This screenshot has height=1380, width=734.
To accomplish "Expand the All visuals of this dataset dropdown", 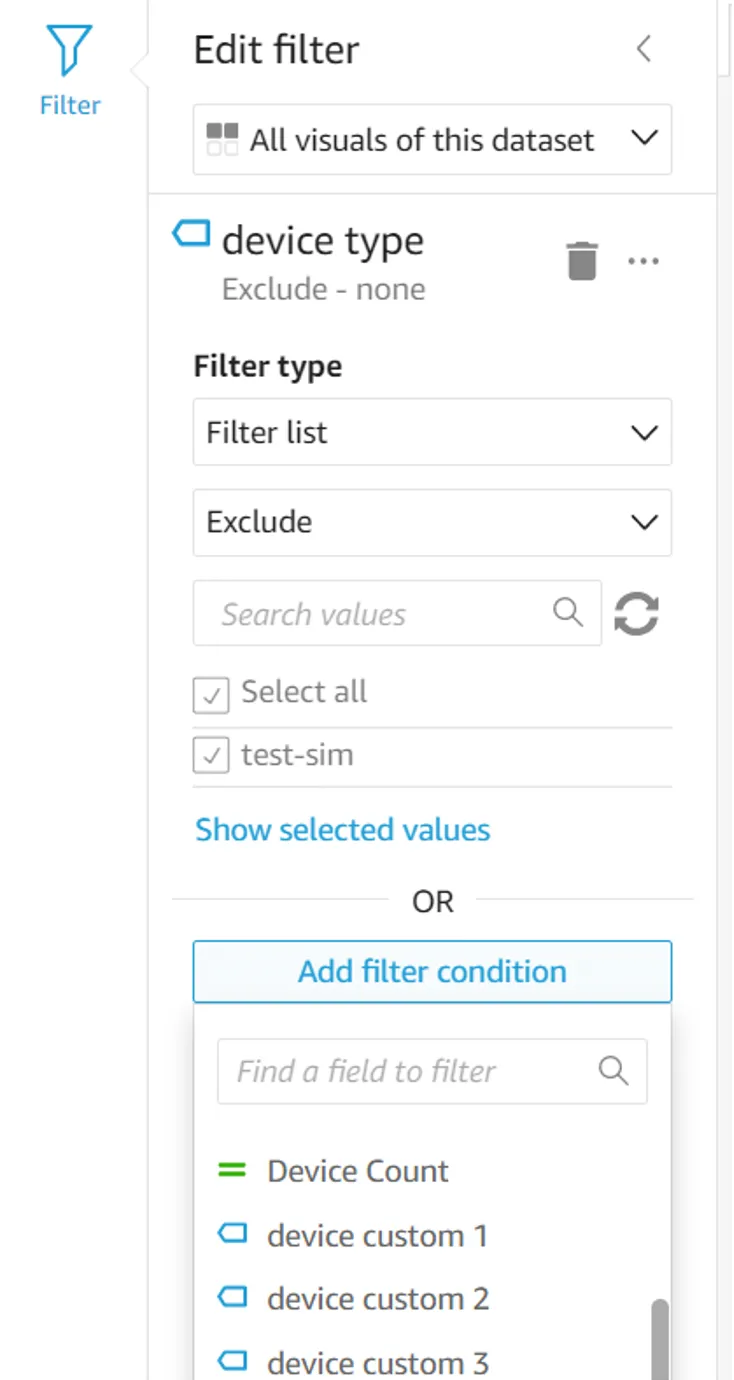I will (x=432, y=139).
